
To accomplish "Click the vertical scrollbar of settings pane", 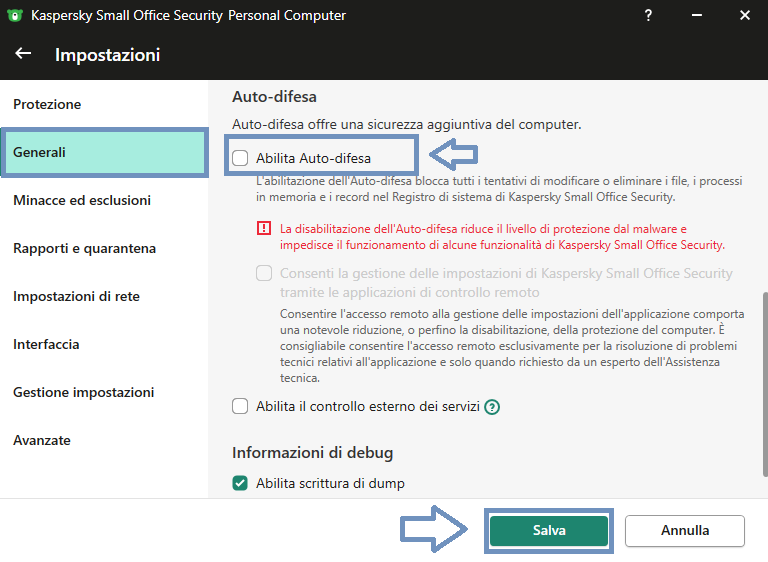I will [x=765, y=384].
